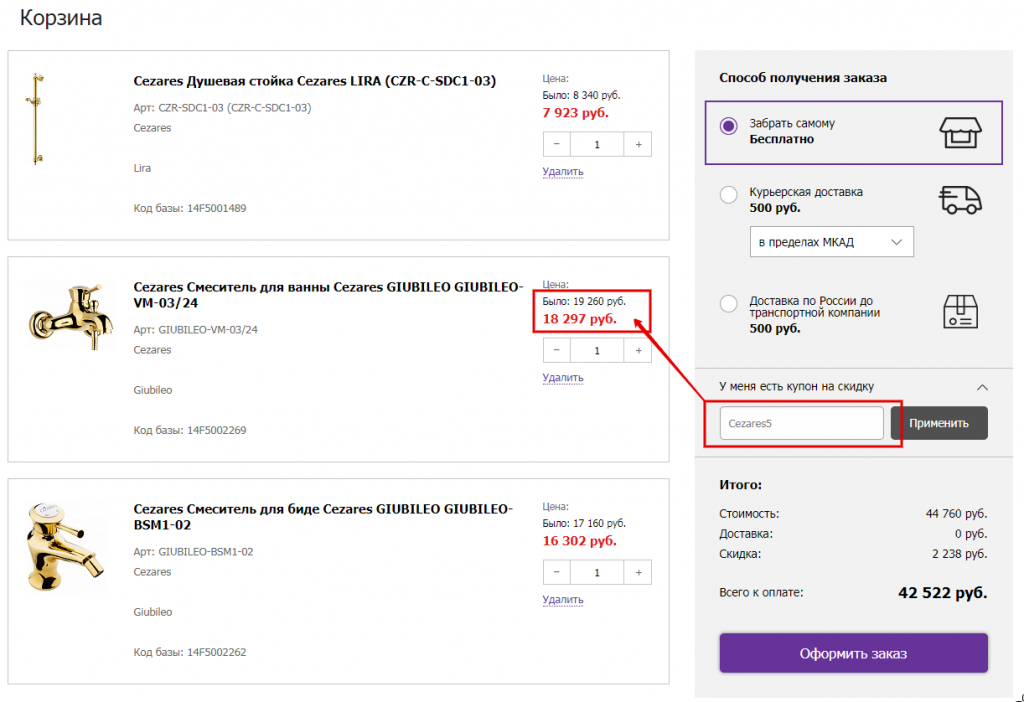Open the gold bath mixer product thumbnail
Screen dimensions: 1024x702
[x=71, y=315]
